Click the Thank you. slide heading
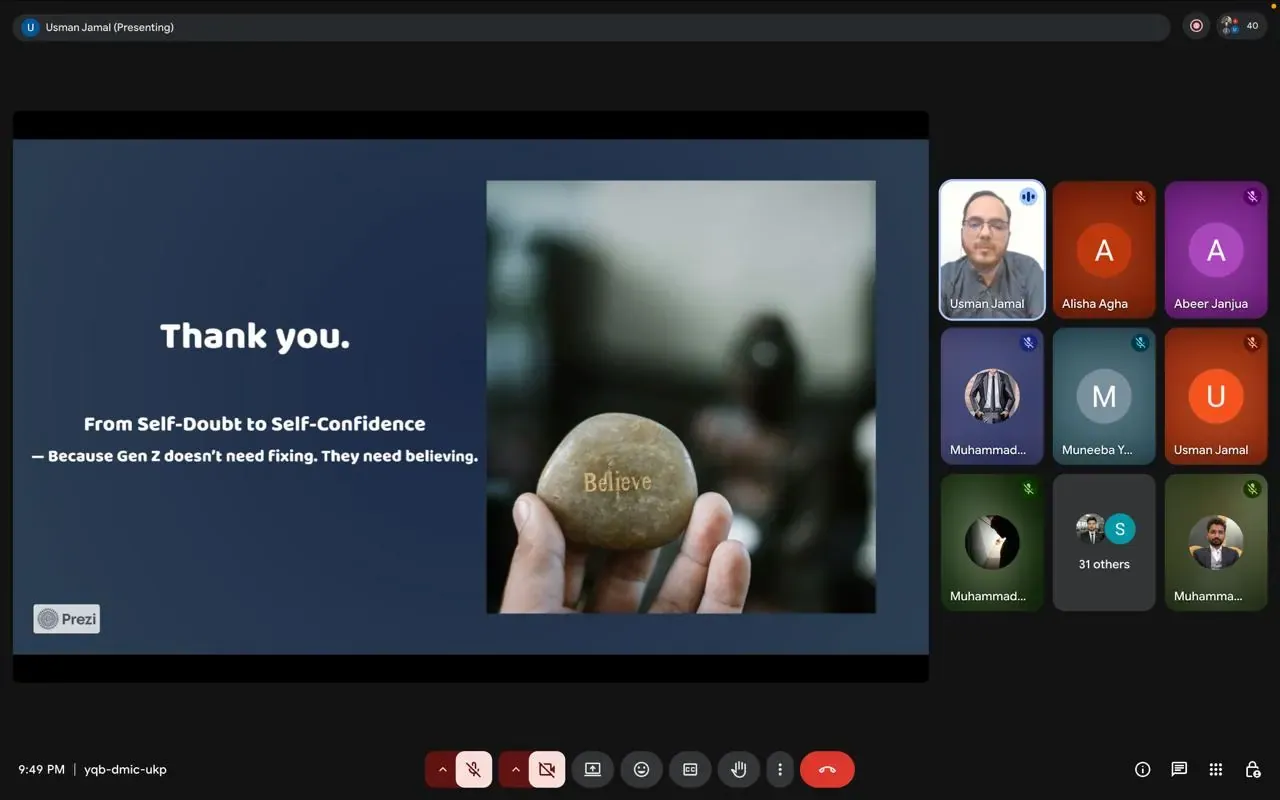 tap(255, 336)
